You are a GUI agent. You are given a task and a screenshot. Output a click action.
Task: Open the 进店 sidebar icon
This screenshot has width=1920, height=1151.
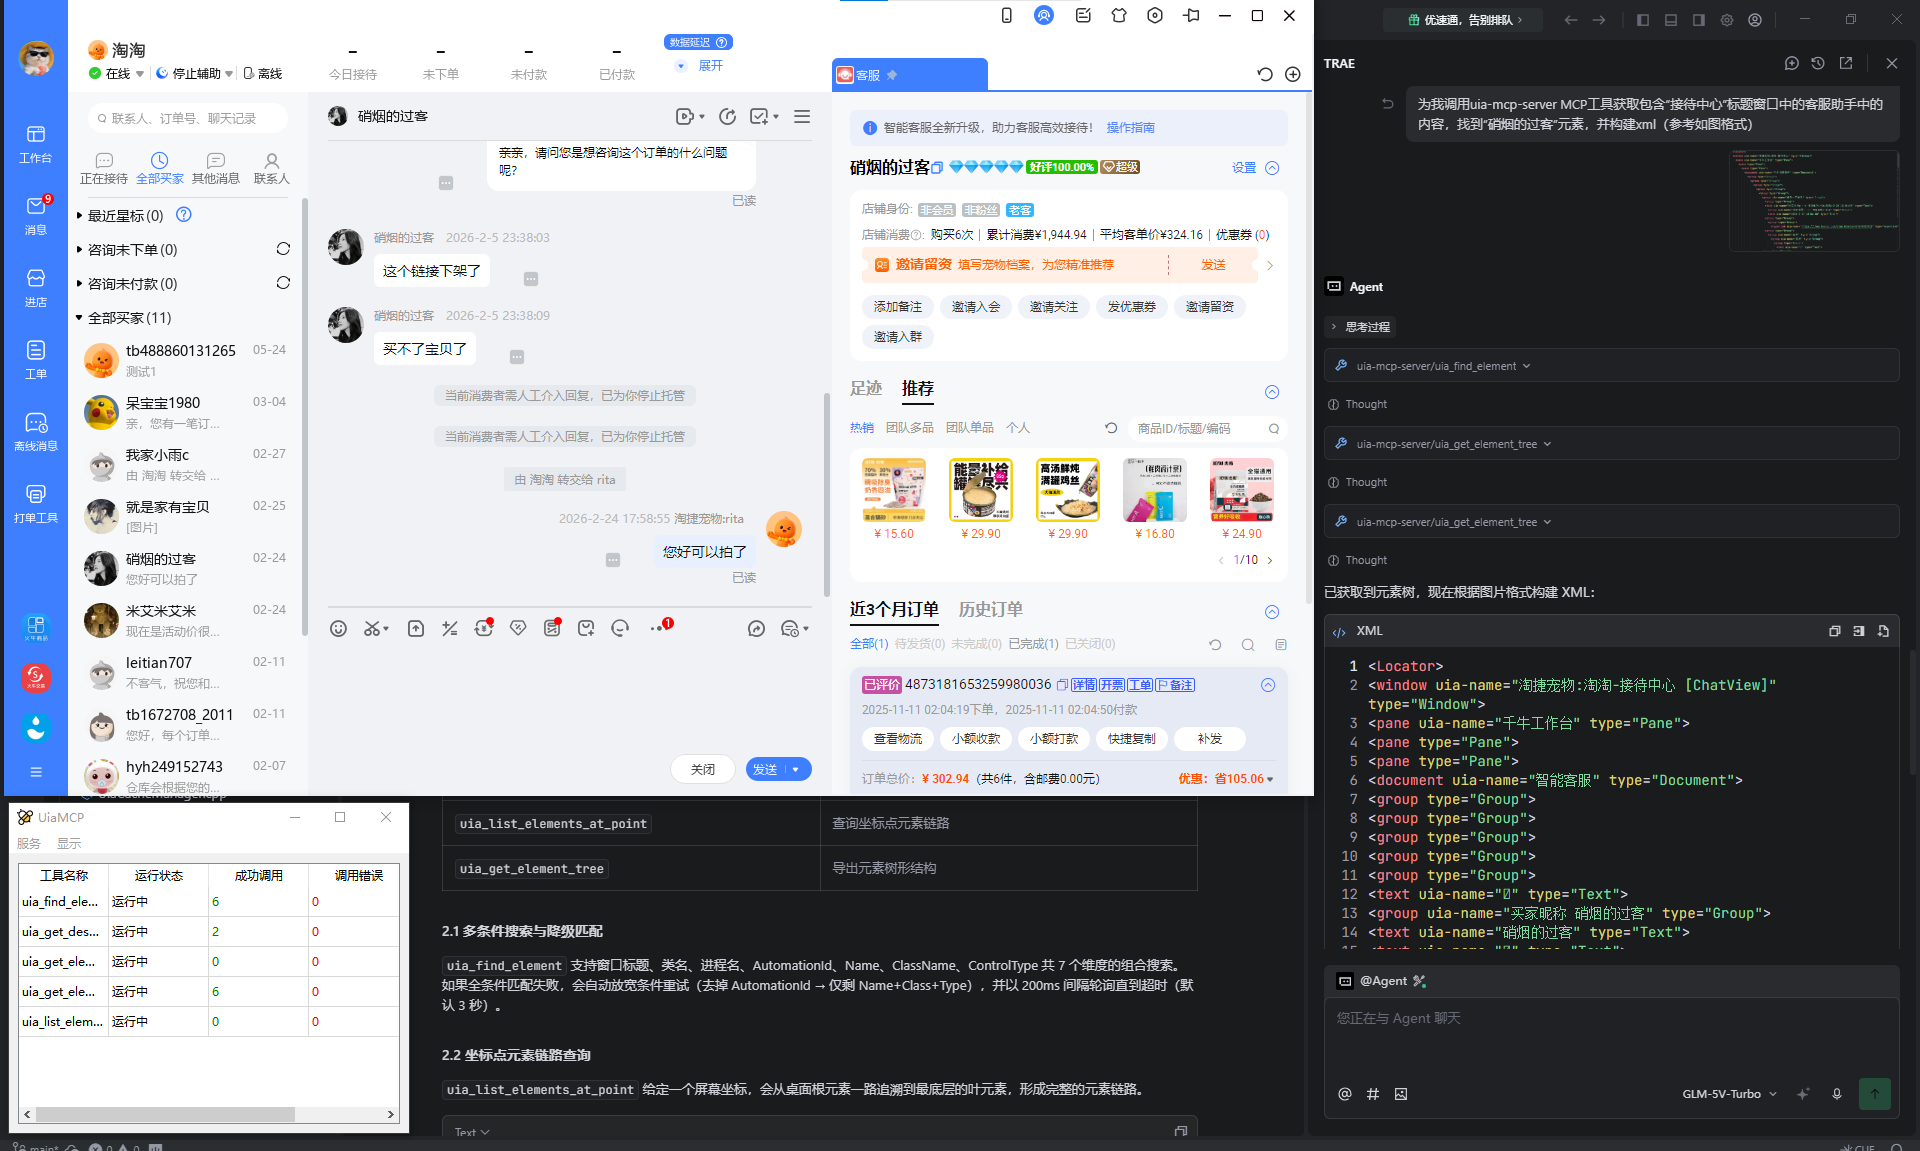pos(36,287)
